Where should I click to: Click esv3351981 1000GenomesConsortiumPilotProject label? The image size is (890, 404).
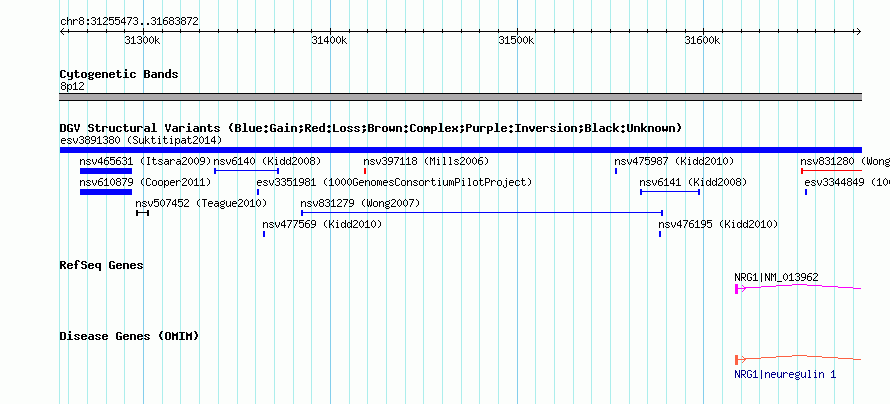[394, 182]
